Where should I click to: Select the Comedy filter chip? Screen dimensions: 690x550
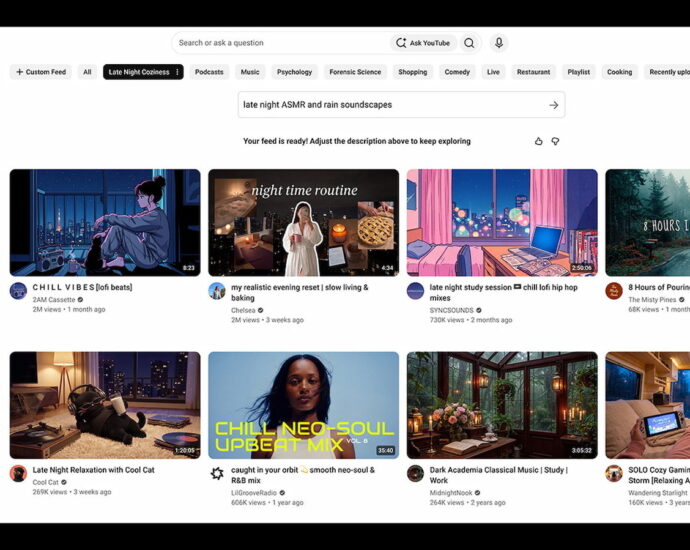(457, 72)
